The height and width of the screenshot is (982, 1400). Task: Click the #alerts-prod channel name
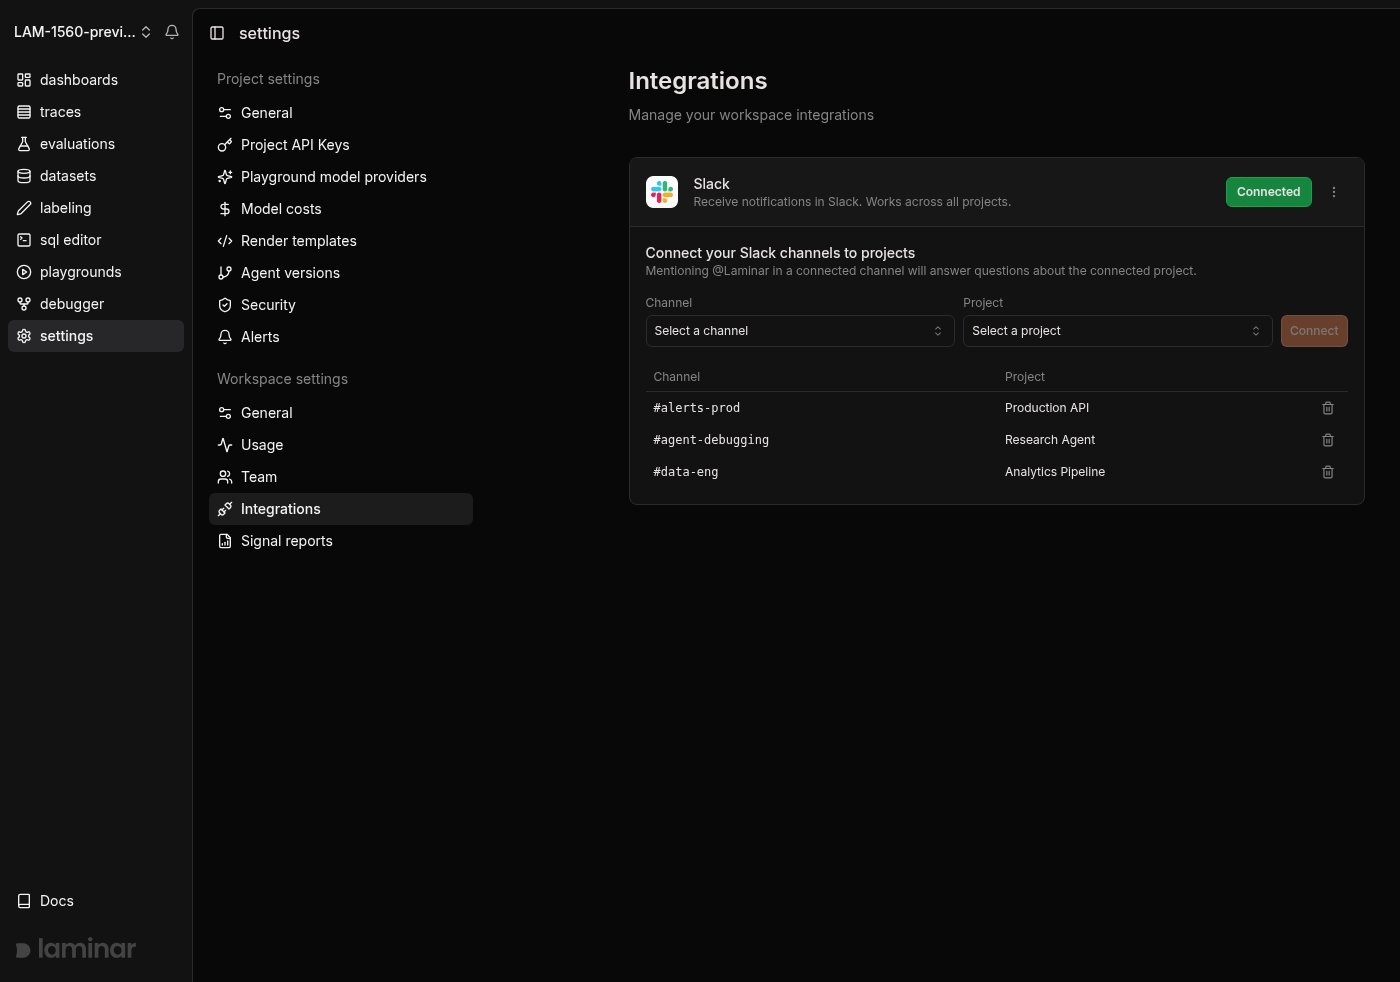[697, 408]
